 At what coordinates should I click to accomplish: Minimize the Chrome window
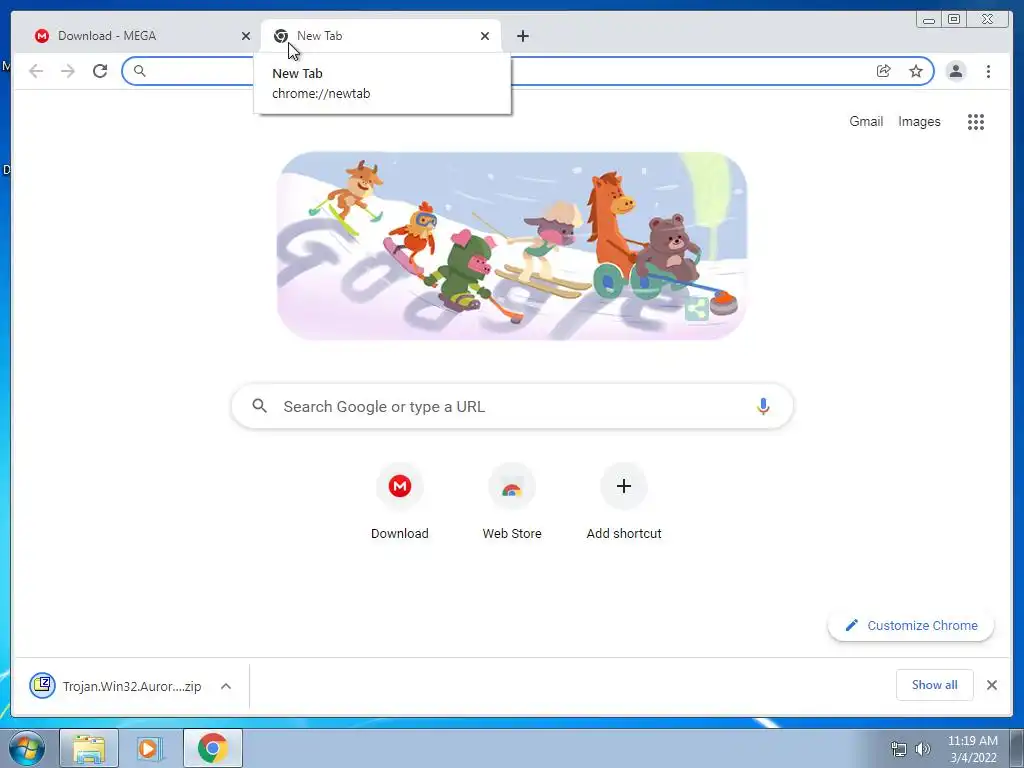click(x=929, y=20)
